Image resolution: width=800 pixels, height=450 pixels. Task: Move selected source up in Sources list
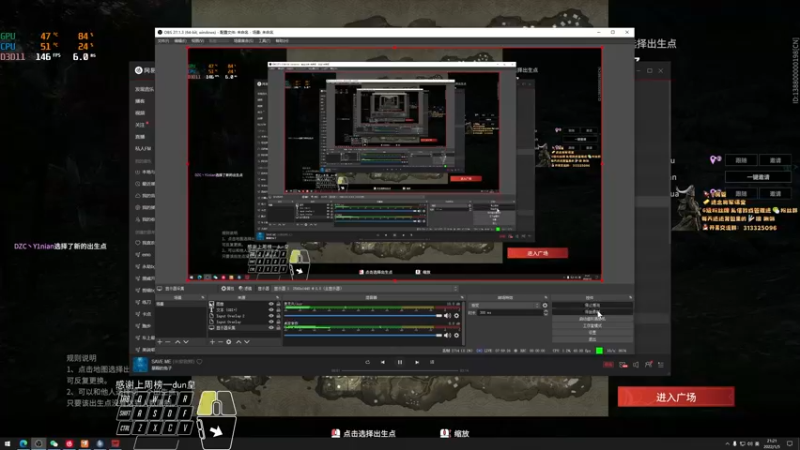pos(238,342)
